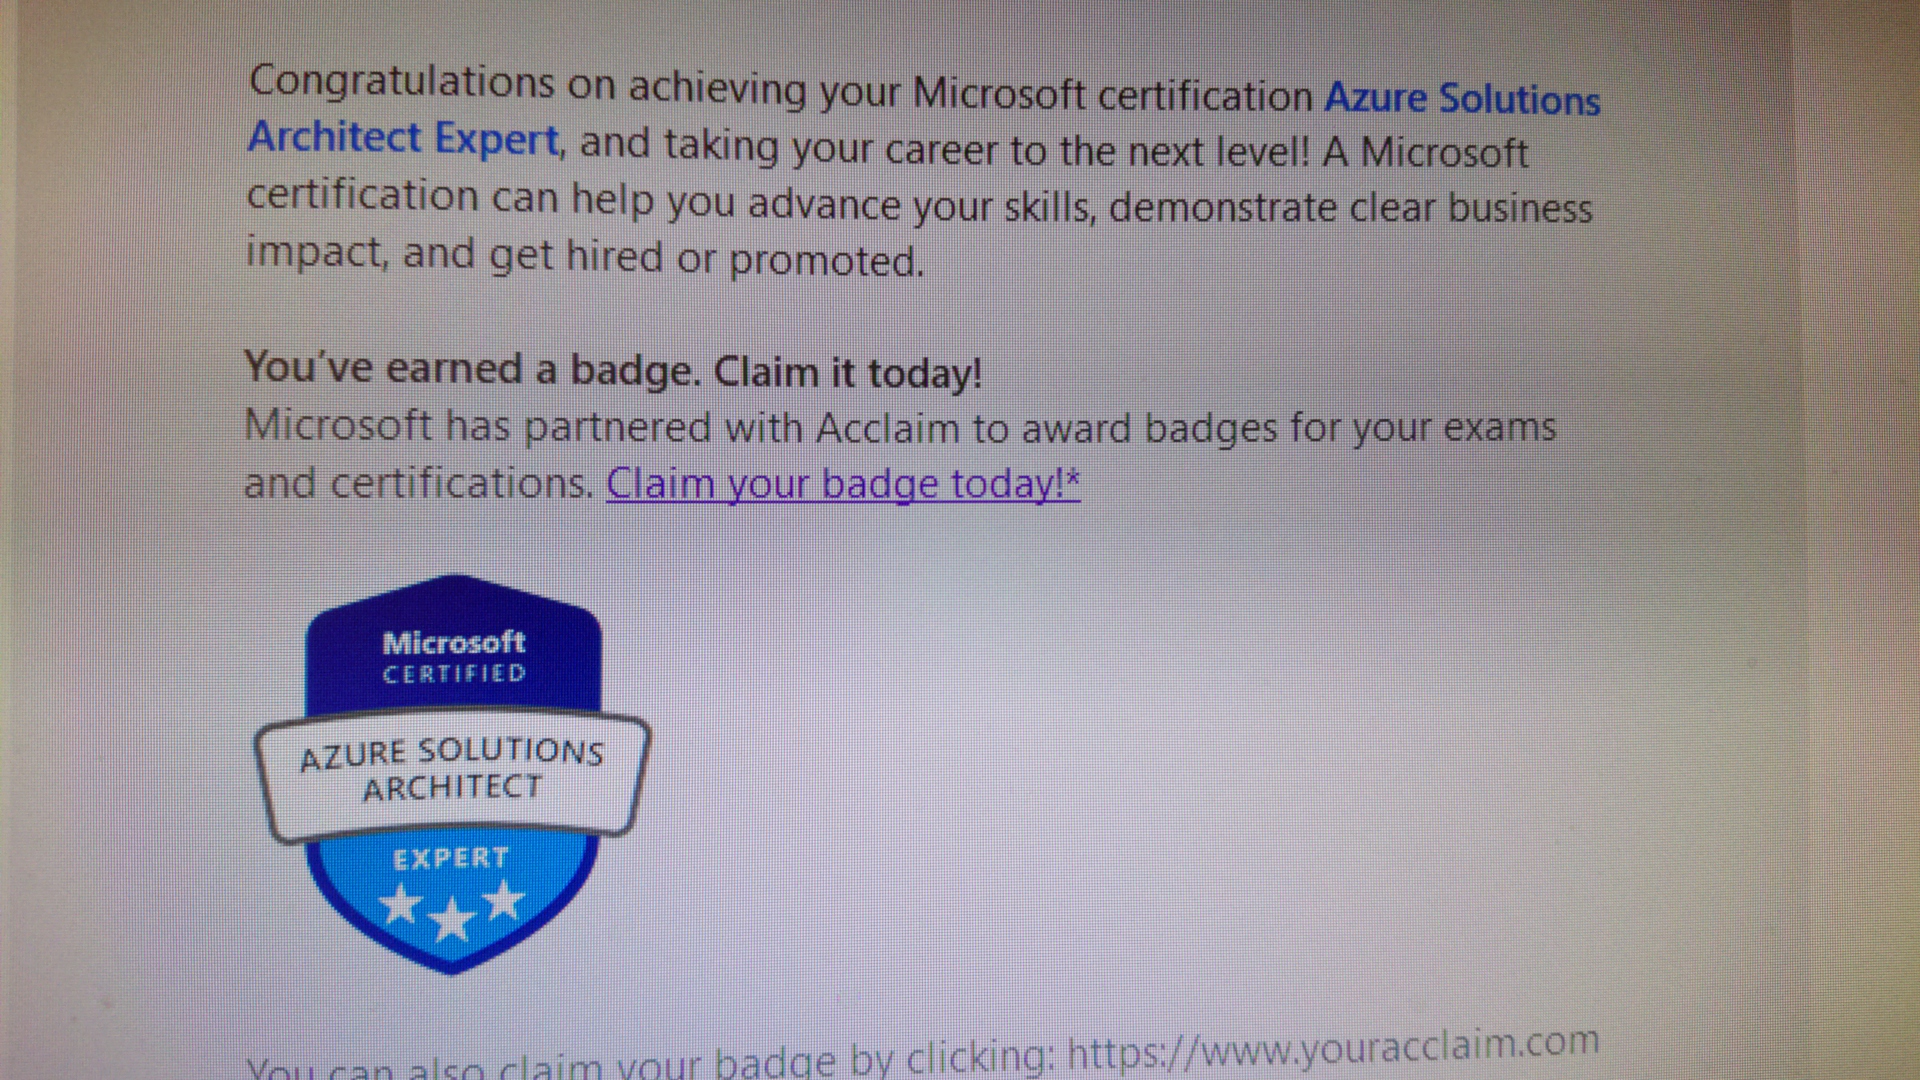This screenshot has width=1920, height=1080.
Task: Click the middle star on the badge
Action: 452,919
